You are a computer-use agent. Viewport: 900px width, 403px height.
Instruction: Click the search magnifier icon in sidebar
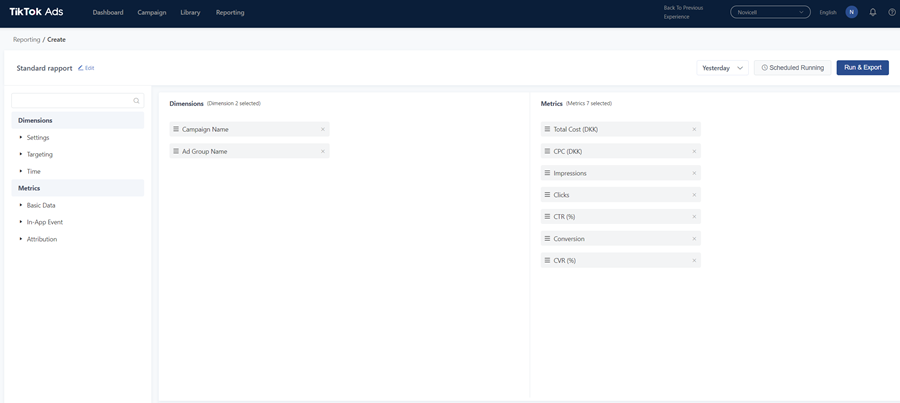click(x=136, y=100)
